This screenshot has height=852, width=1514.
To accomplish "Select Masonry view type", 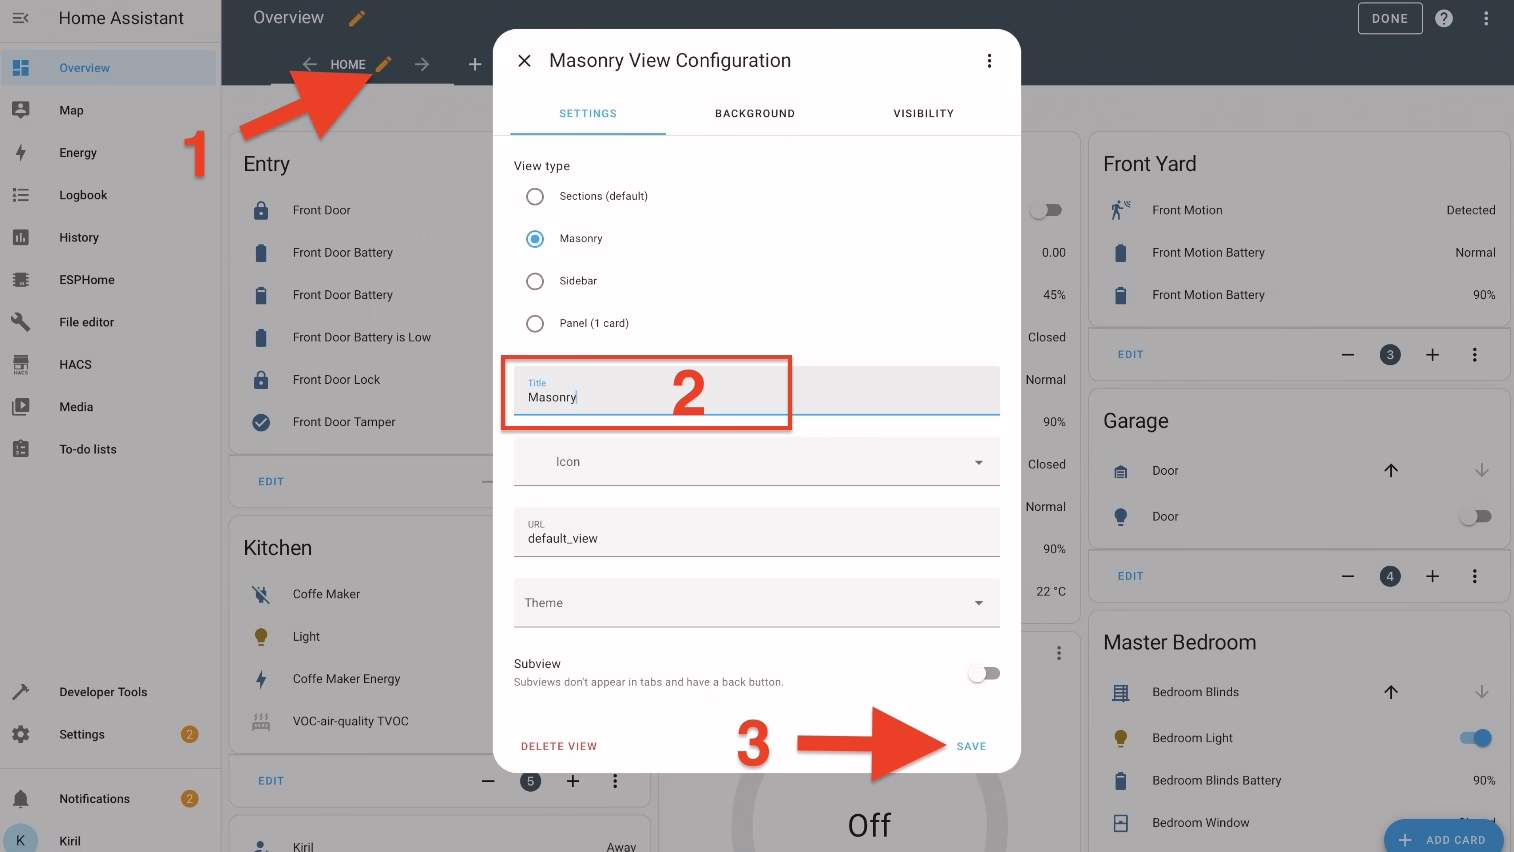I will tap(535, 239).
